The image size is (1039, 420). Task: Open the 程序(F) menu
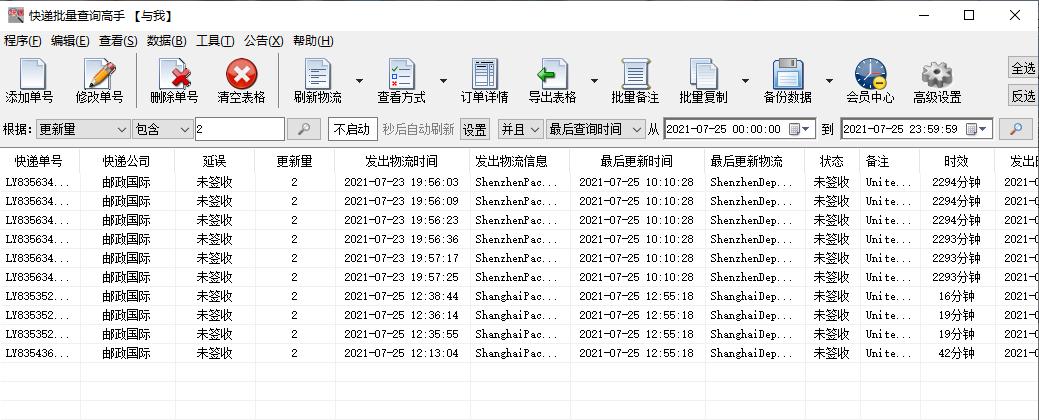(x=23, y=41)
